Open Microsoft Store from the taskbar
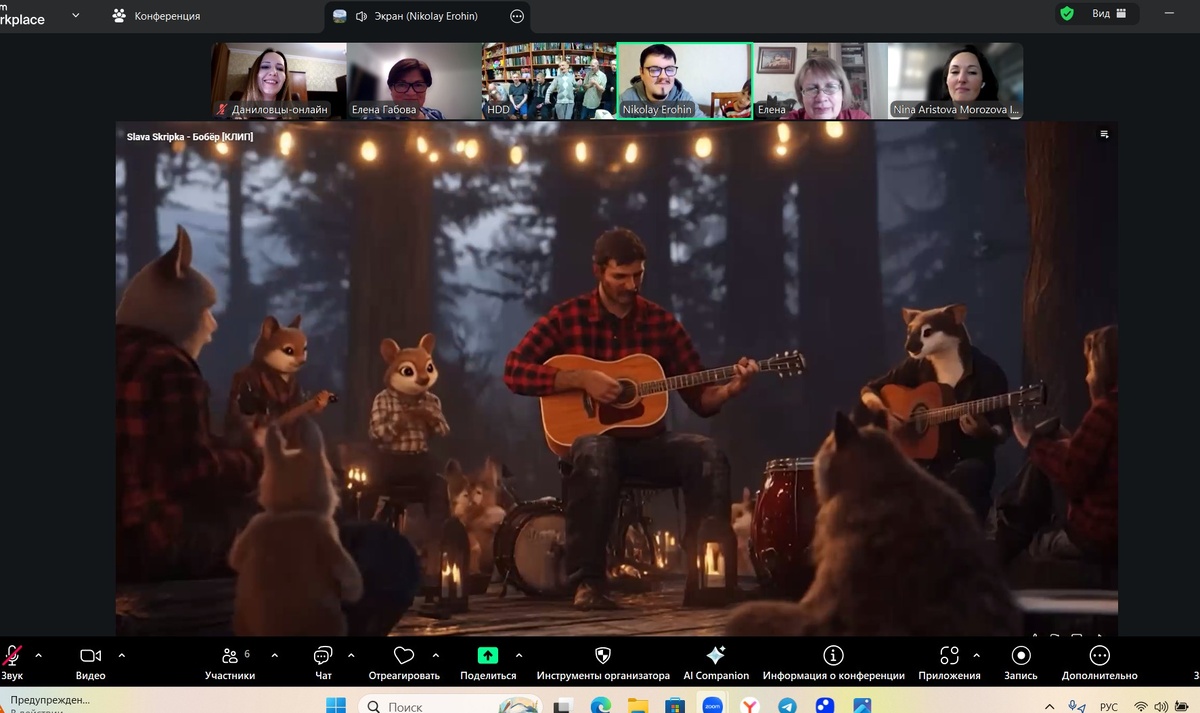1200x713 pixels. tap(674, 705)
